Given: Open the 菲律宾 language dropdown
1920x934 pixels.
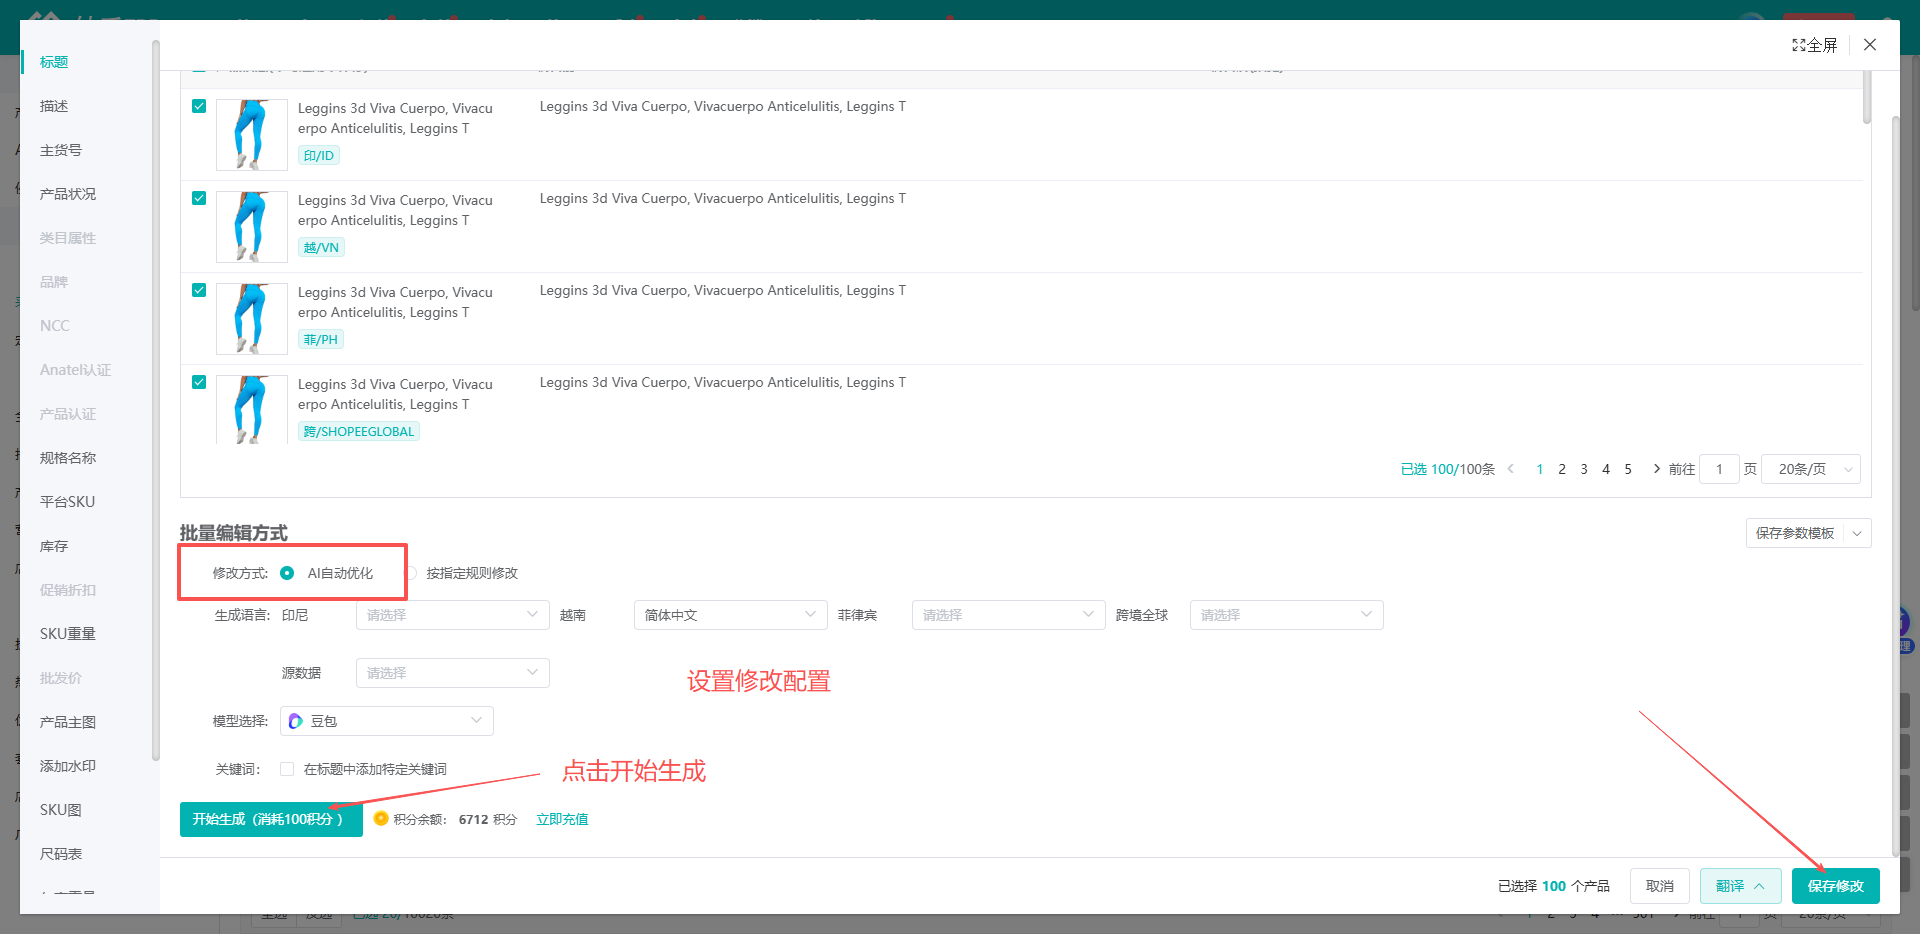Looking at the screenshot, I should tap(1009, 615).
